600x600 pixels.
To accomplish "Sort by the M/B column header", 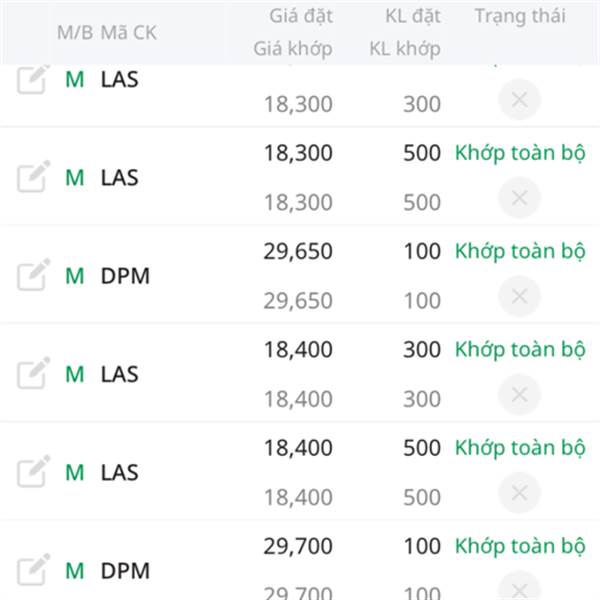I will click(x=74, y=32).
